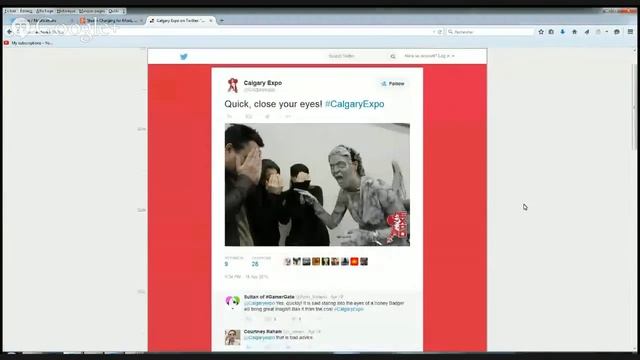This screenshot has height=360, width=640.
Task: Click Calgary Expo profile avatar
Action: click(233, 85)
